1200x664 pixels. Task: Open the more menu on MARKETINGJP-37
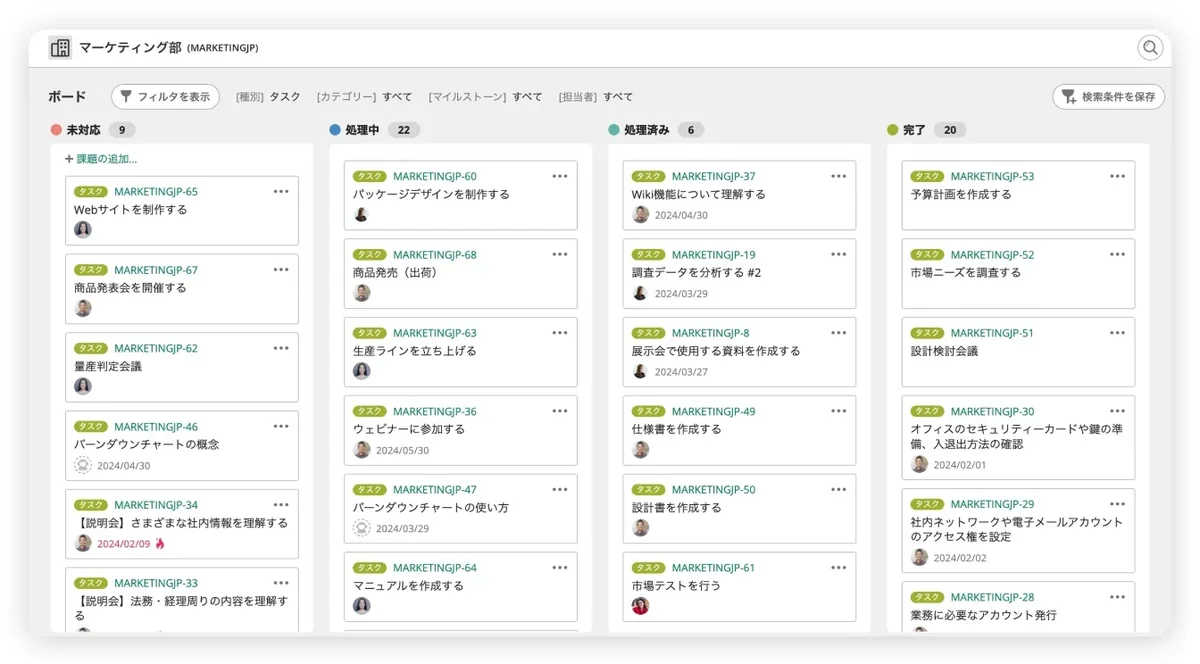(839, 176)
